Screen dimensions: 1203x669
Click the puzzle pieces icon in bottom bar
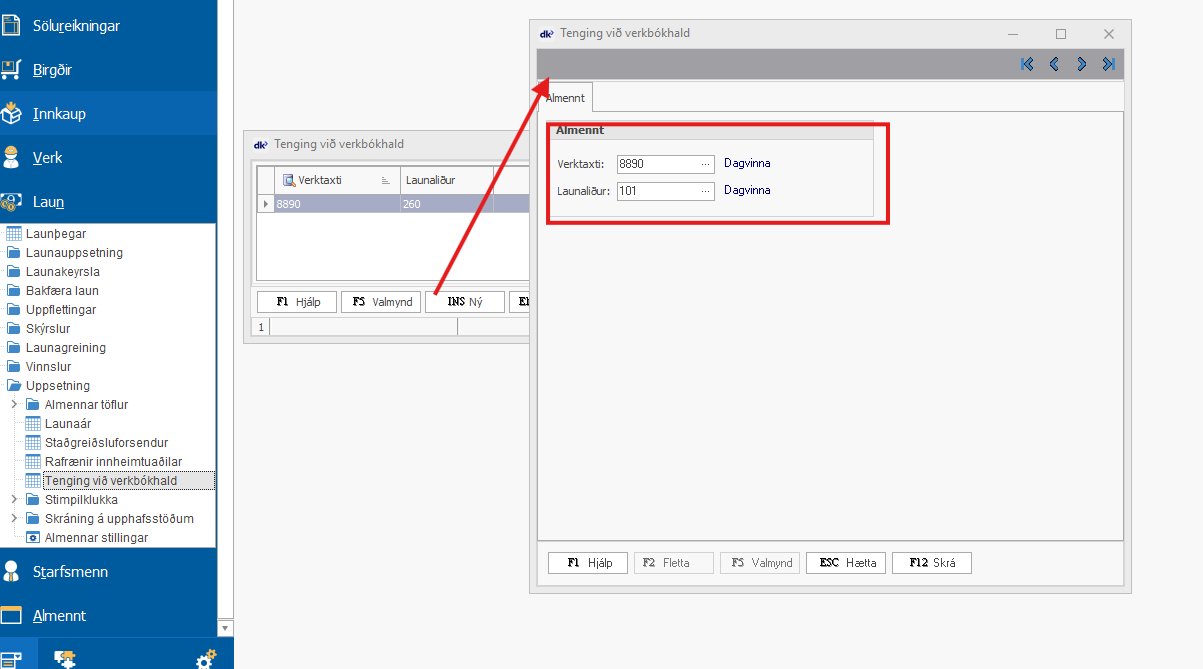pyautogui.click(x=65, y=659)
